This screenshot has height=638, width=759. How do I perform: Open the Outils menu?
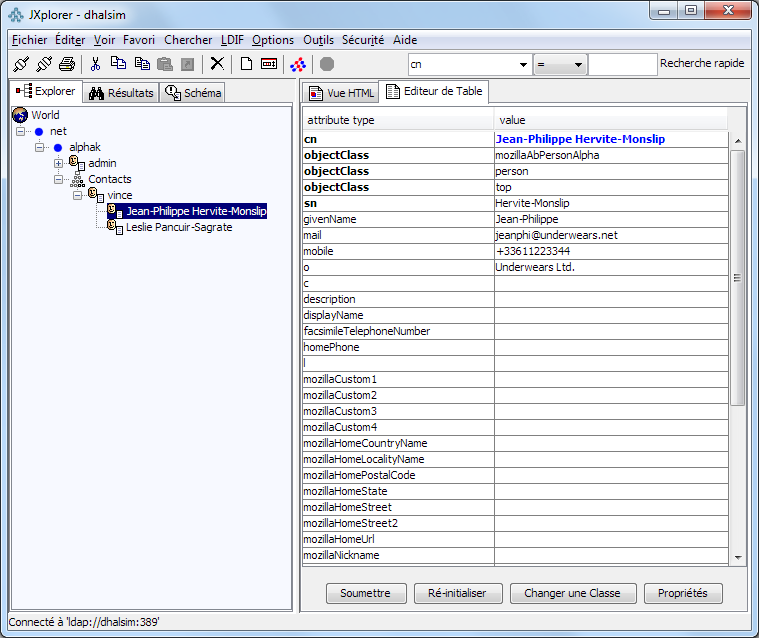[x=319, y=40]
